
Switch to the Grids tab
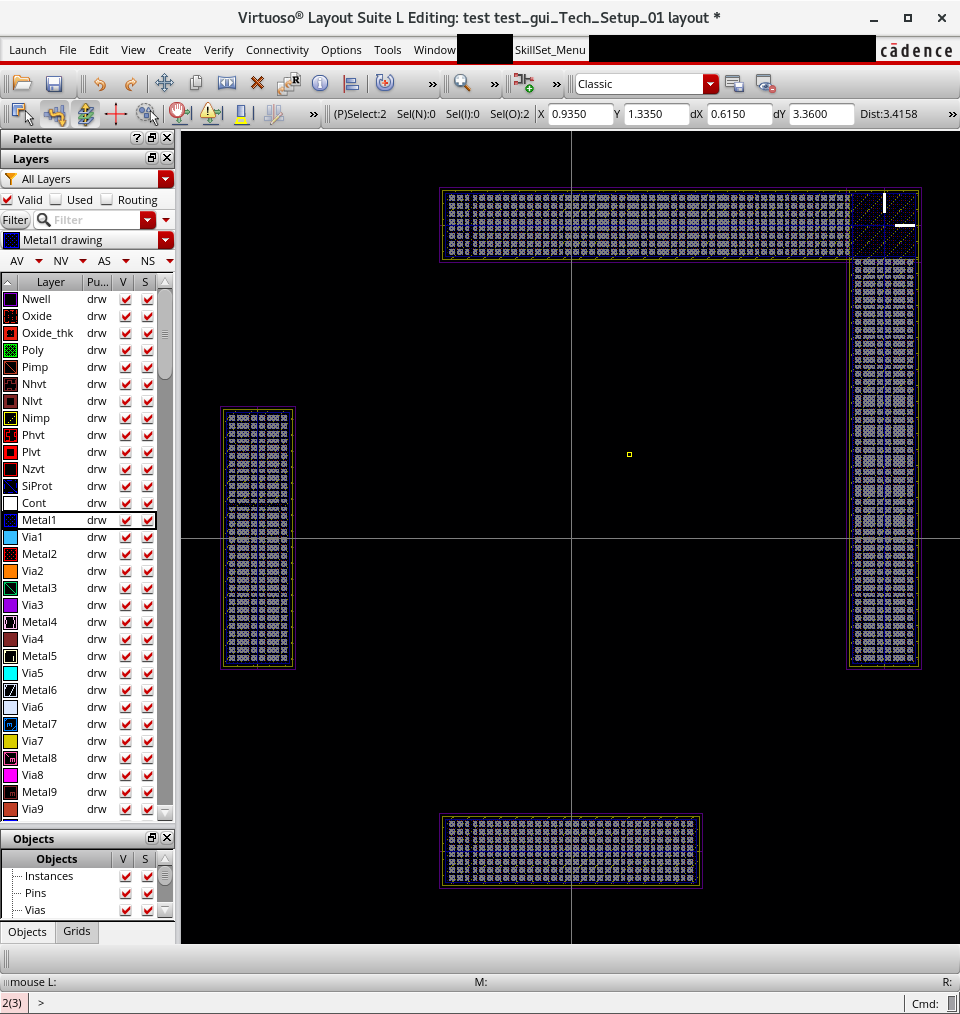pos(77,931)
